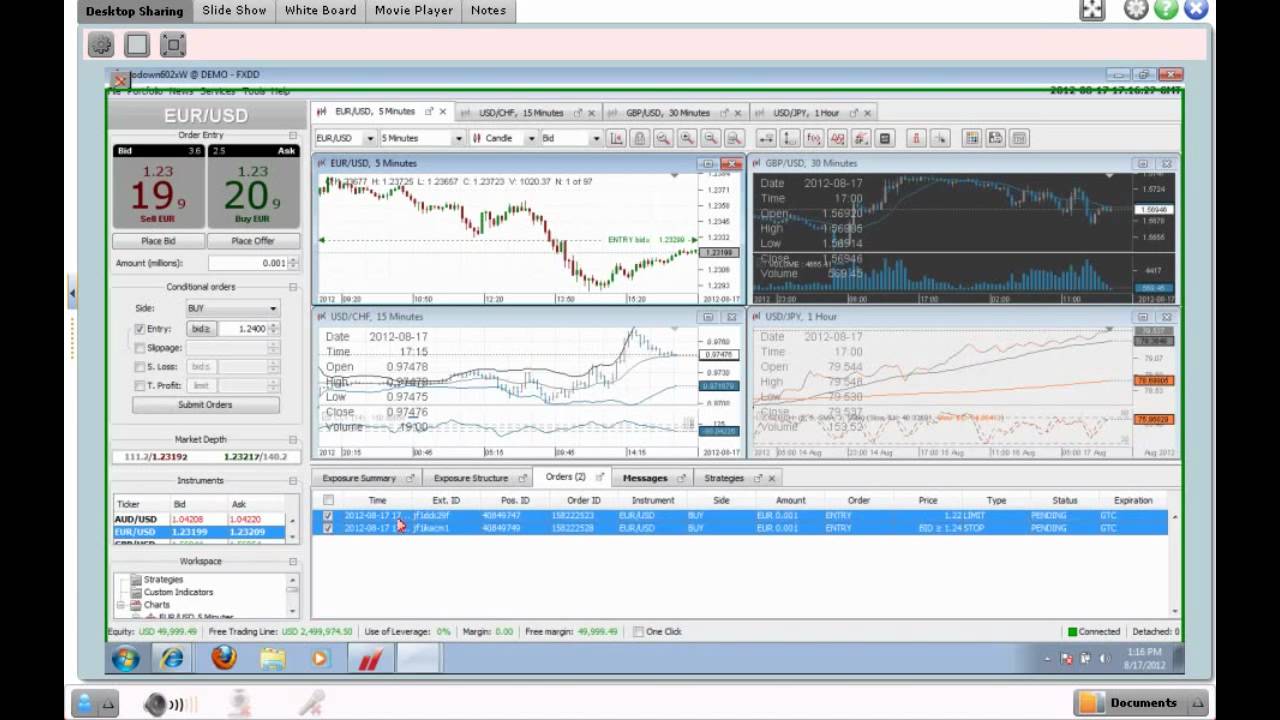
Task: Toggle the select-all orders header checkbox
Action: (x=328, y=500)
